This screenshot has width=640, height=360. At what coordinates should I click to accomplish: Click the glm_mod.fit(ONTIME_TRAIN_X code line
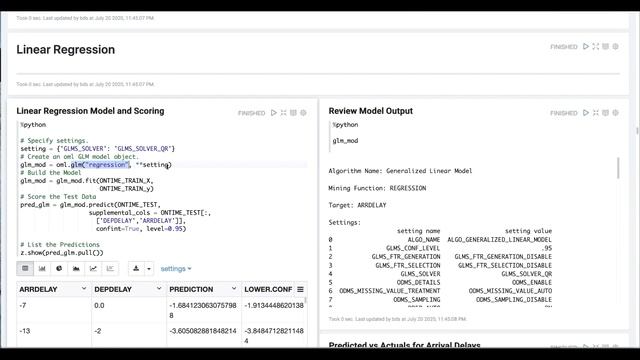pyautogui.click(x=87, y=180)
